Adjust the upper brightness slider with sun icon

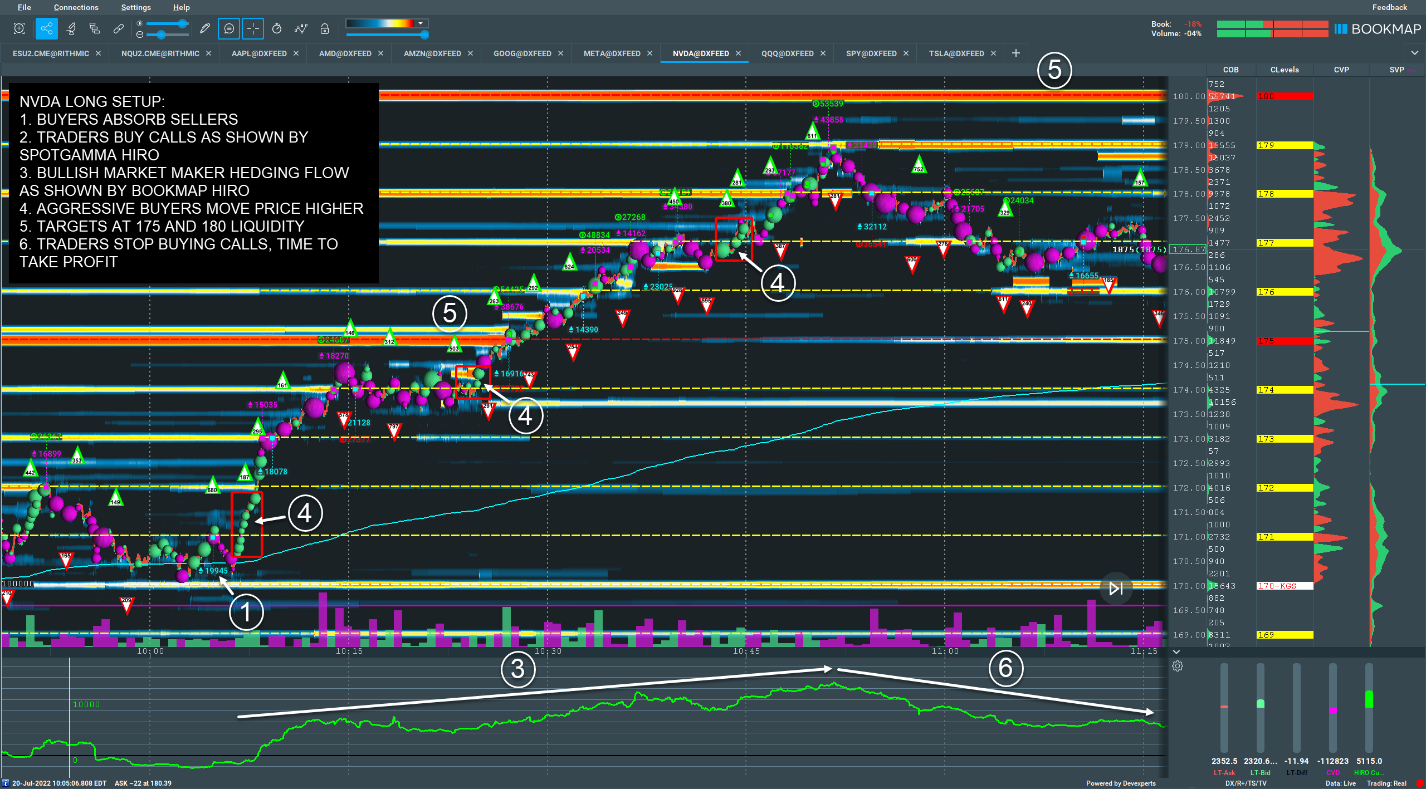tap(169, 22)
